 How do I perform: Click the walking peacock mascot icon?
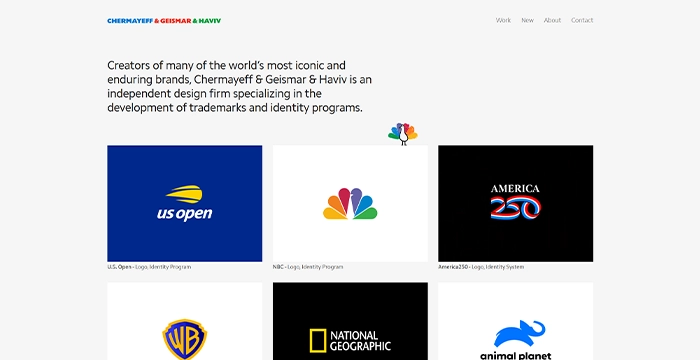[x=403, y=134]
